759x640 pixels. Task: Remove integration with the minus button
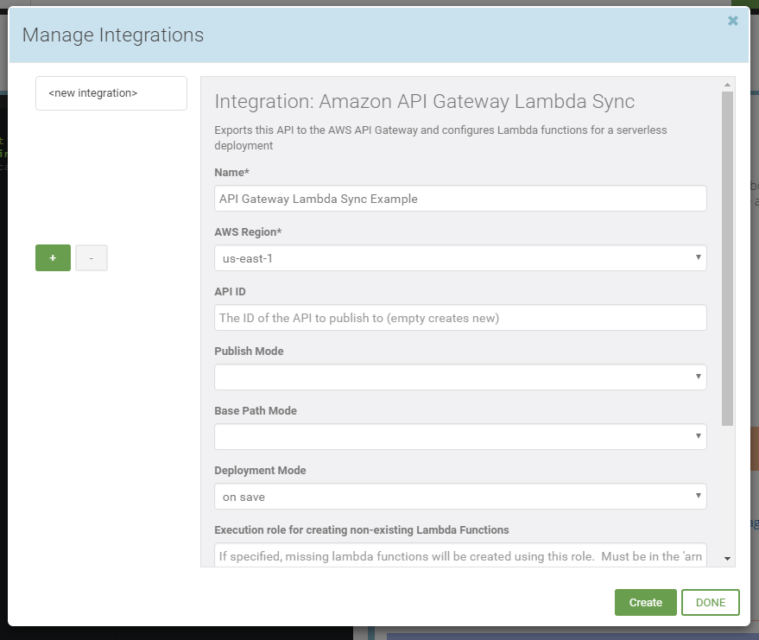[91, 258]
